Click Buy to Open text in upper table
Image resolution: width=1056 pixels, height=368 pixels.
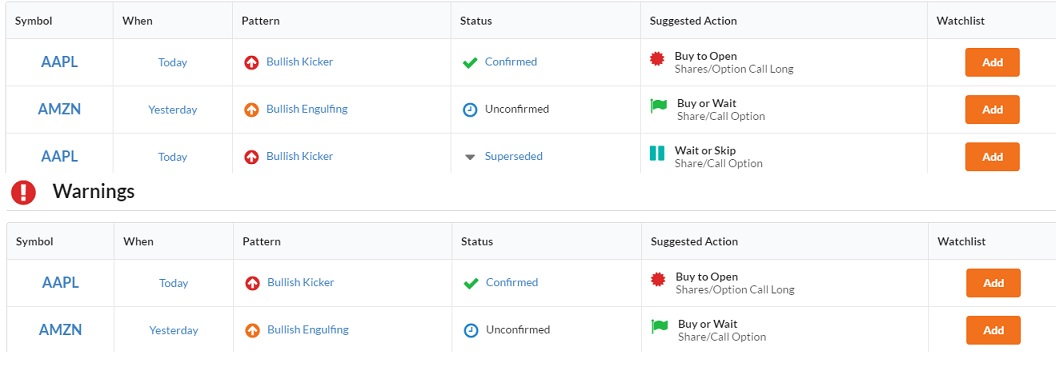706,56
